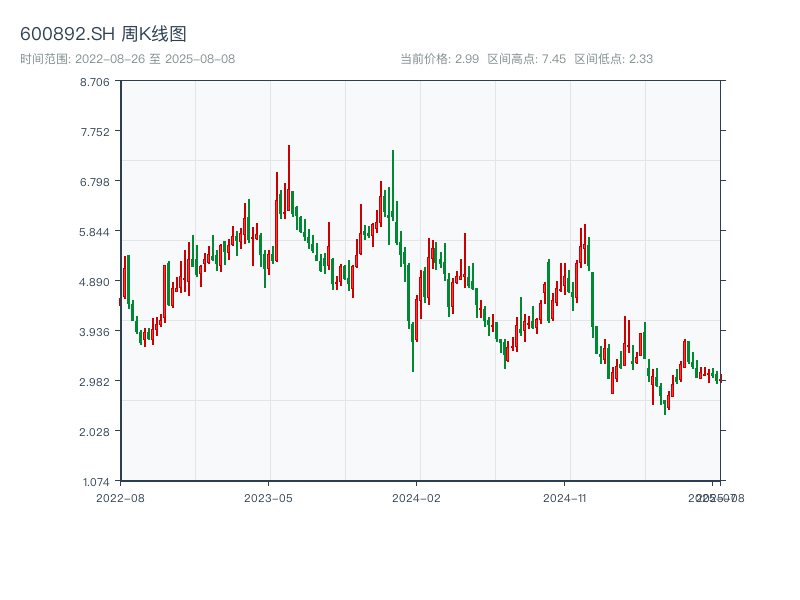The width and height of the screenshot is (800, 600).
Task: Click the 区间低点: 2.33 label
Action: pos(614,59)
